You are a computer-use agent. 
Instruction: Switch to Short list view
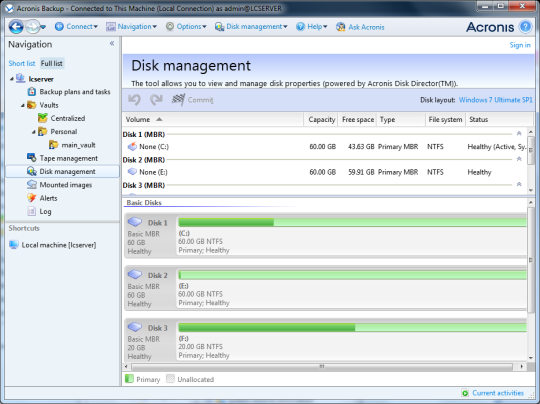(22, 63)
